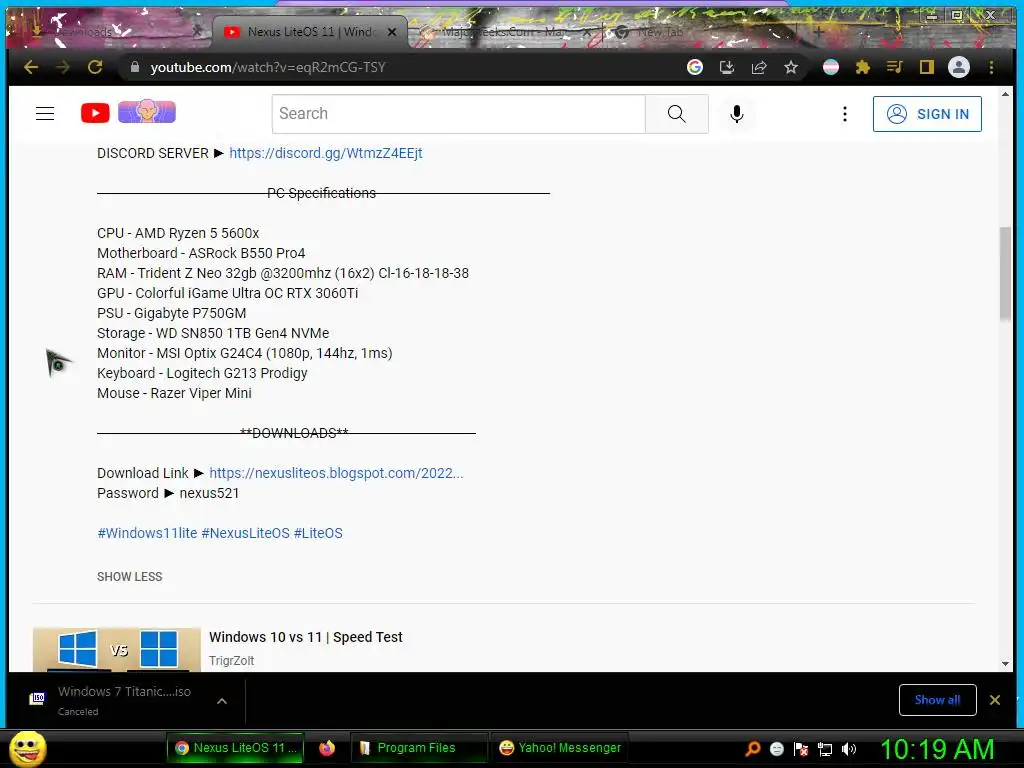Click the install app icon in address bar
Screen dimensions: 1024x768
tap(727, 67)
